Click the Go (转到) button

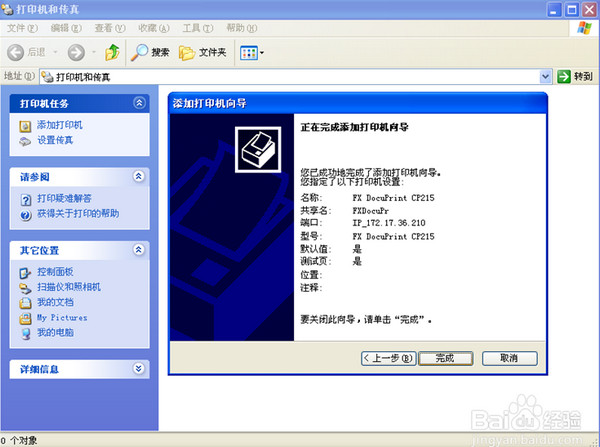575,77
